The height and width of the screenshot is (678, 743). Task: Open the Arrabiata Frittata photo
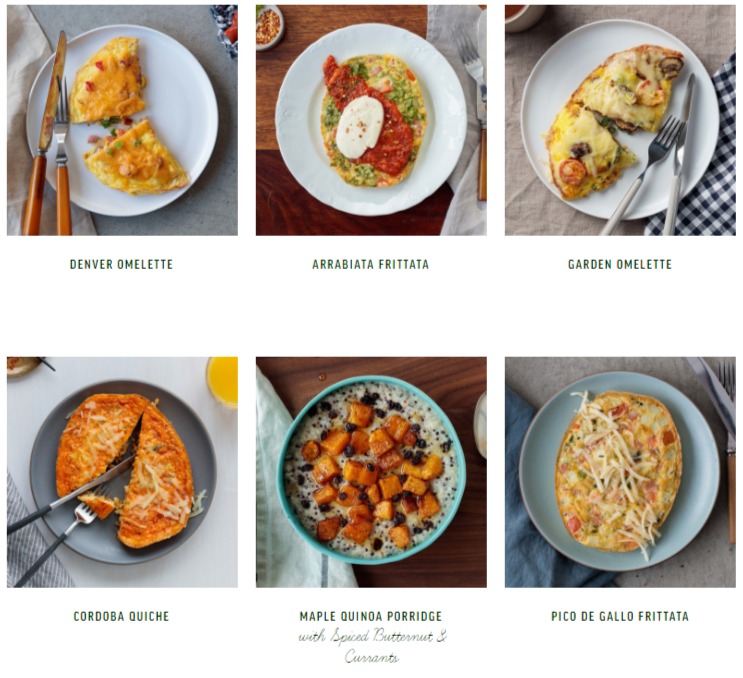pyautogui.click(x=371, y=120)
